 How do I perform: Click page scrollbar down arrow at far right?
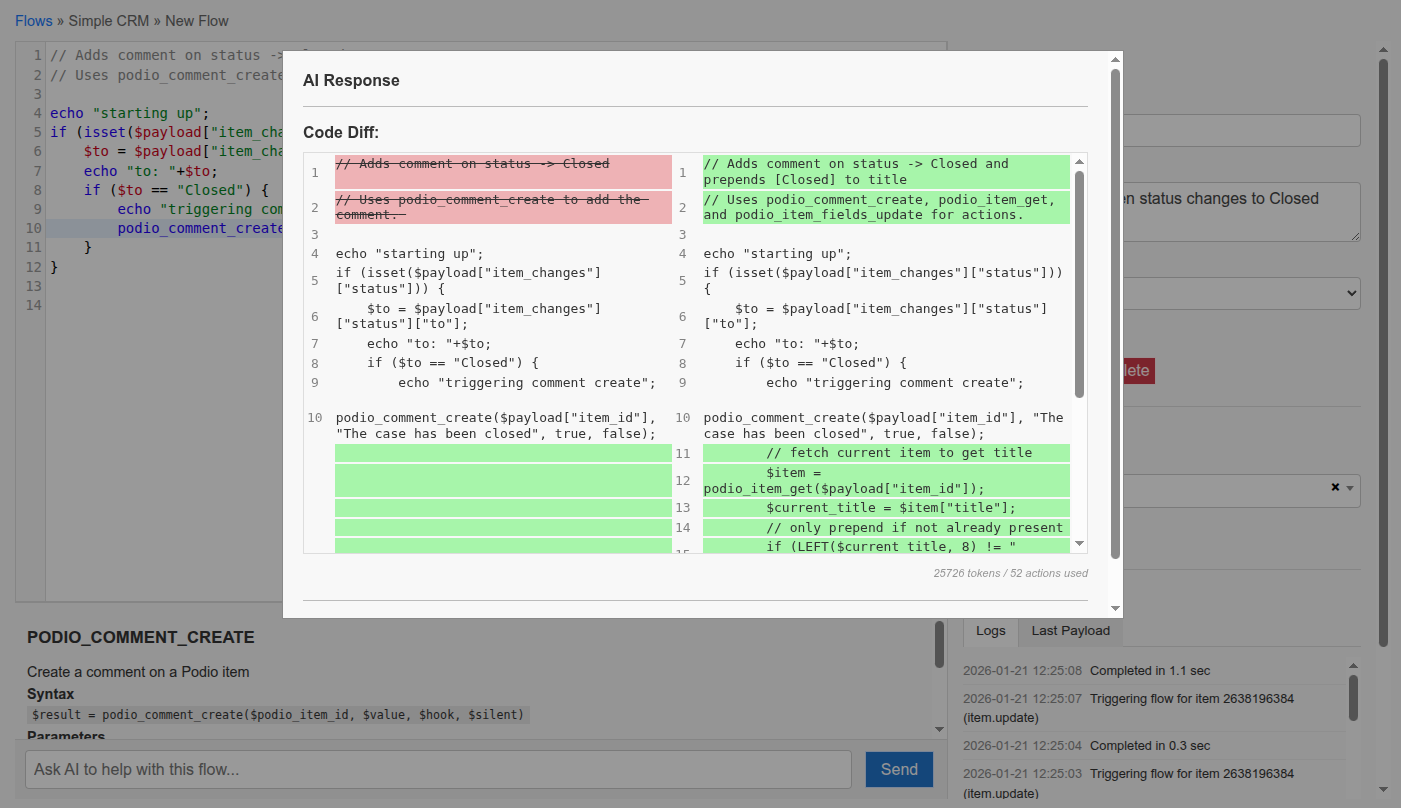point(1383,789)
